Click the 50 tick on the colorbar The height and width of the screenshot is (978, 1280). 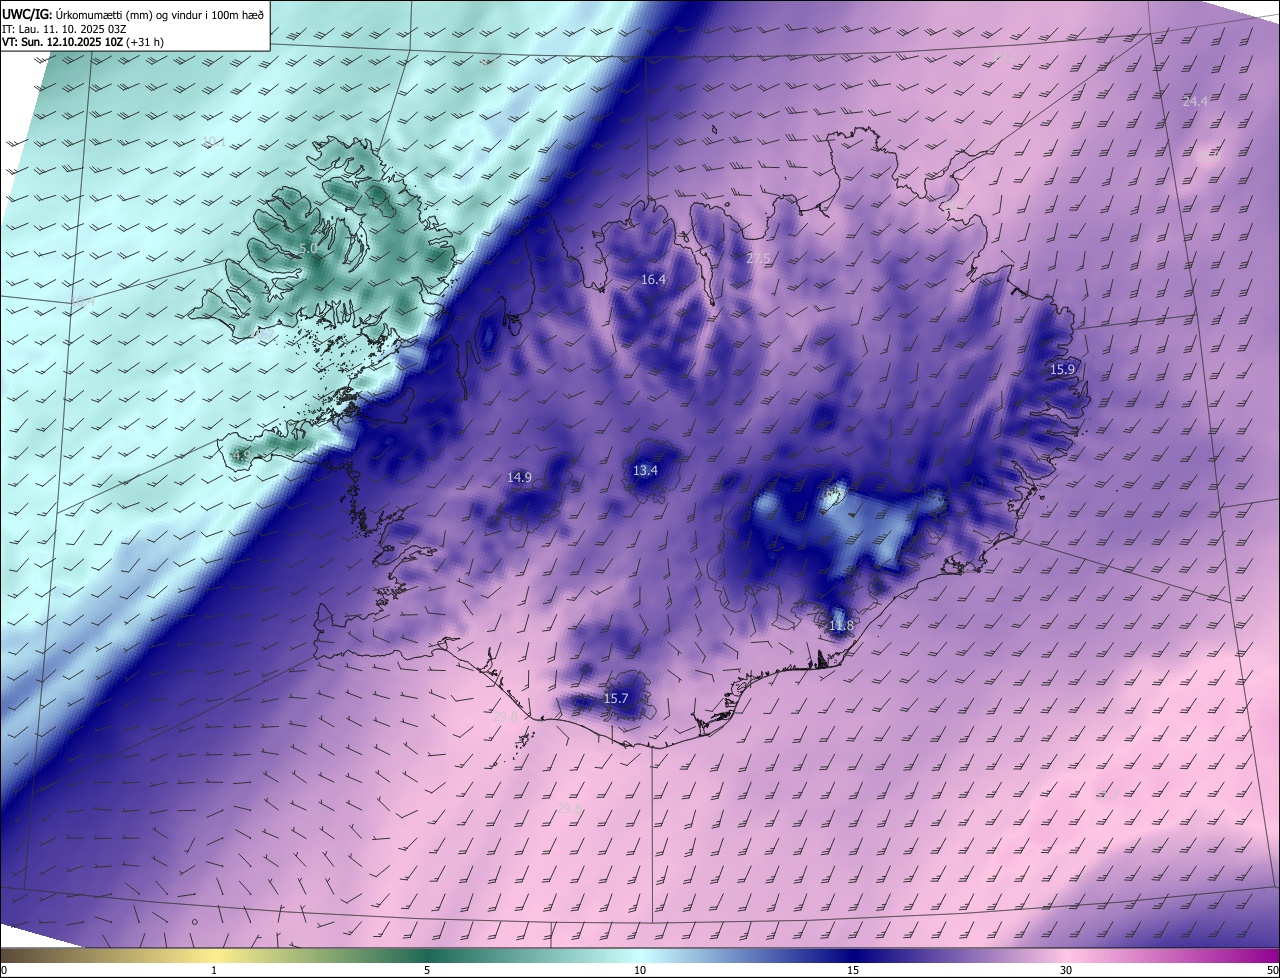tap(1272, 970)
